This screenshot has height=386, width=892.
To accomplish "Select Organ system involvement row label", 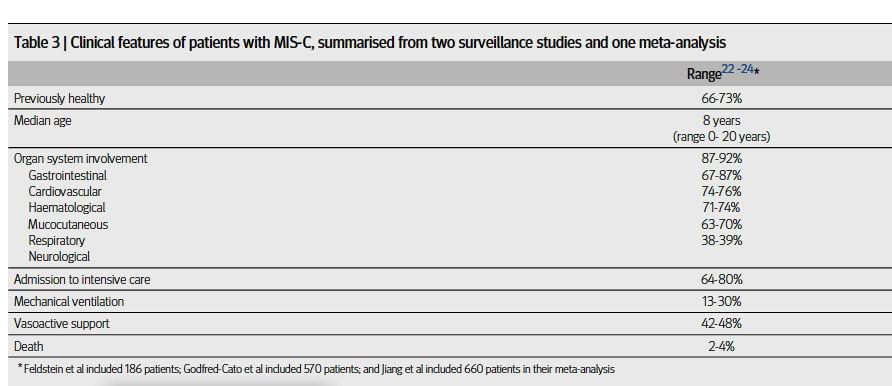I will [80, 159].
